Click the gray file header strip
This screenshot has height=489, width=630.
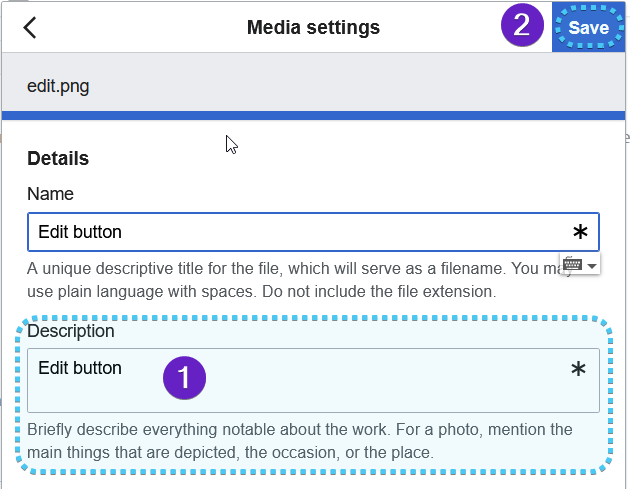pos(313,82)
